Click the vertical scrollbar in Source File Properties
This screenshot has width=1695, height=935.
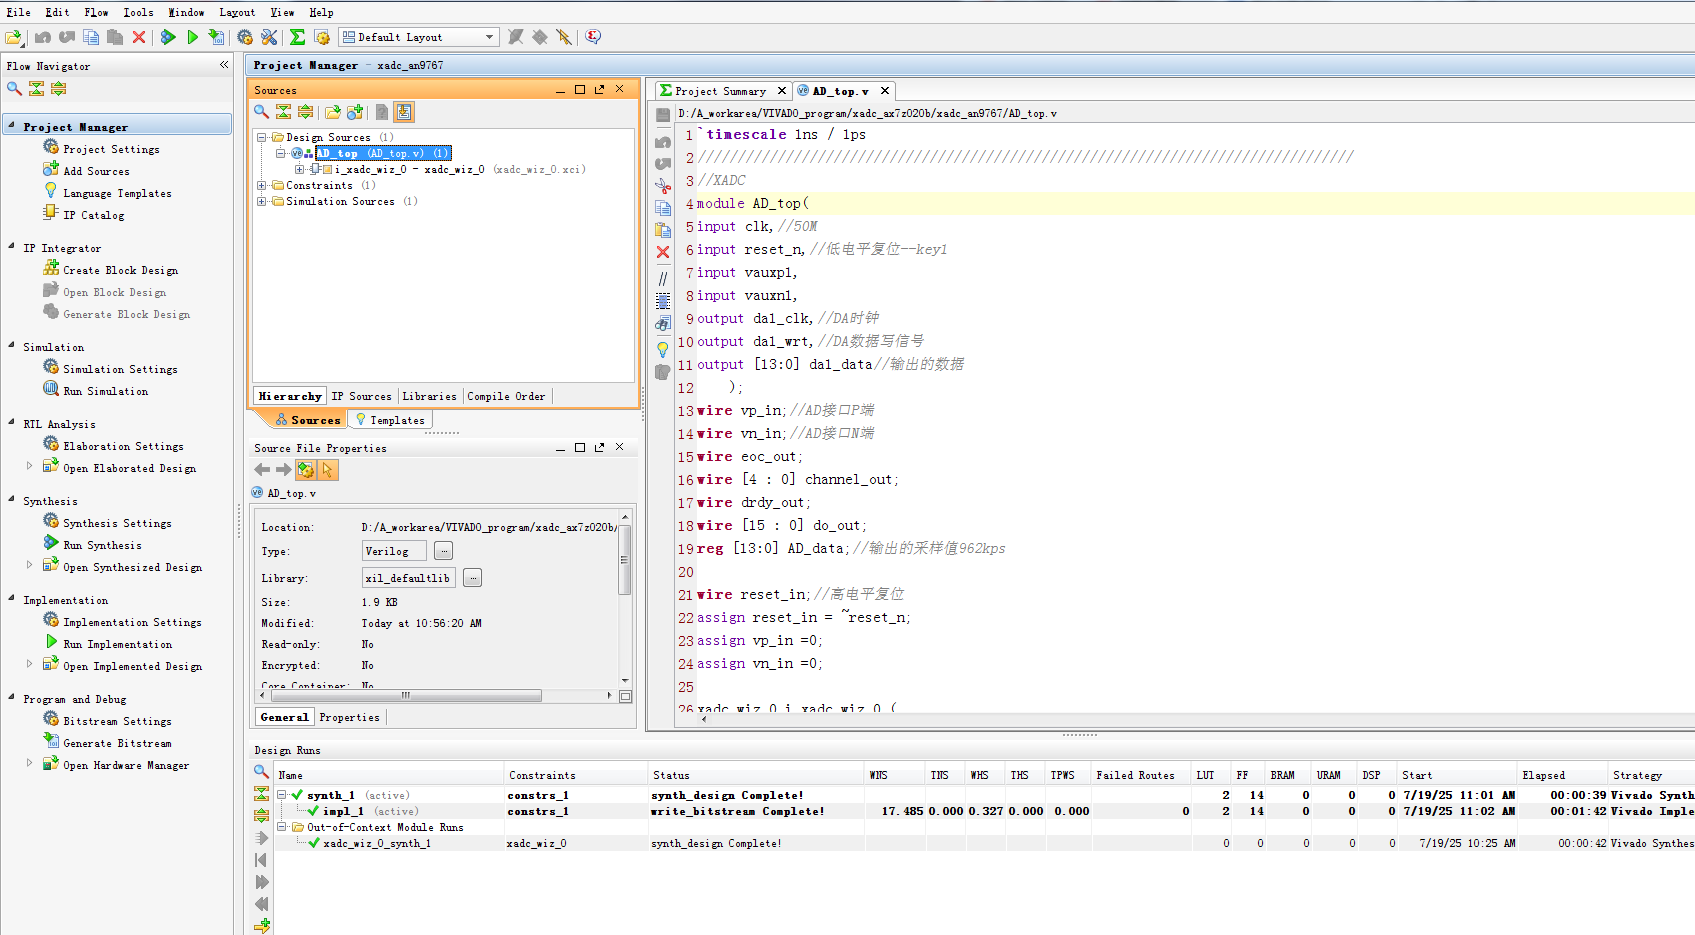point(625,560)
